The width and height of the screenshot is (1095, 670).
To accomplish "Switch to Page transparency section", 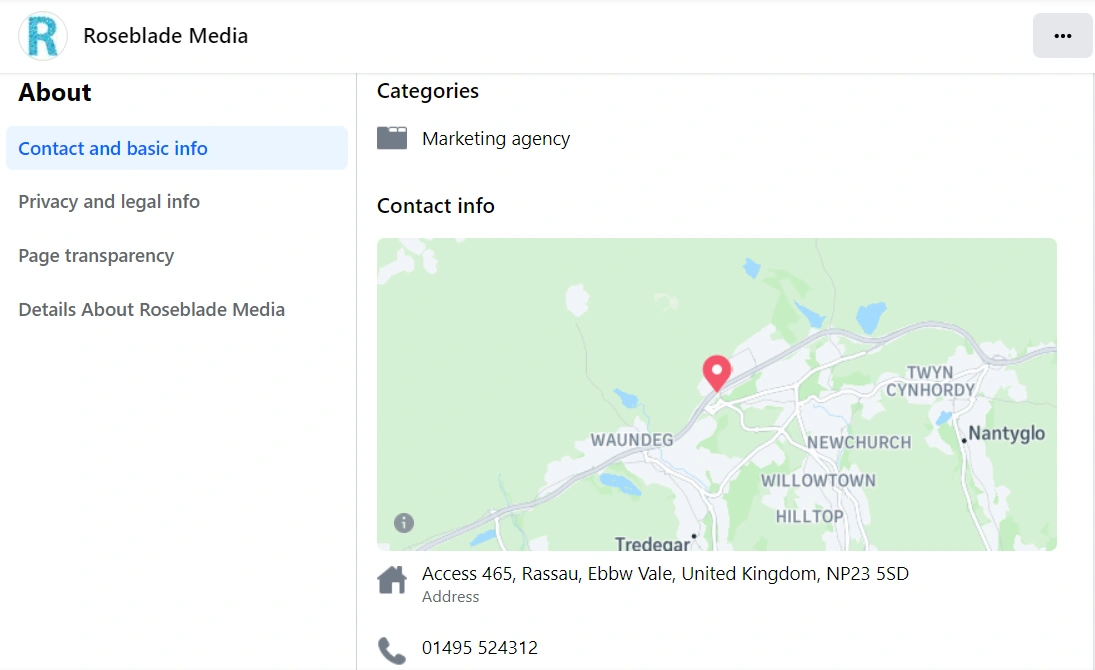I will 96,256.
